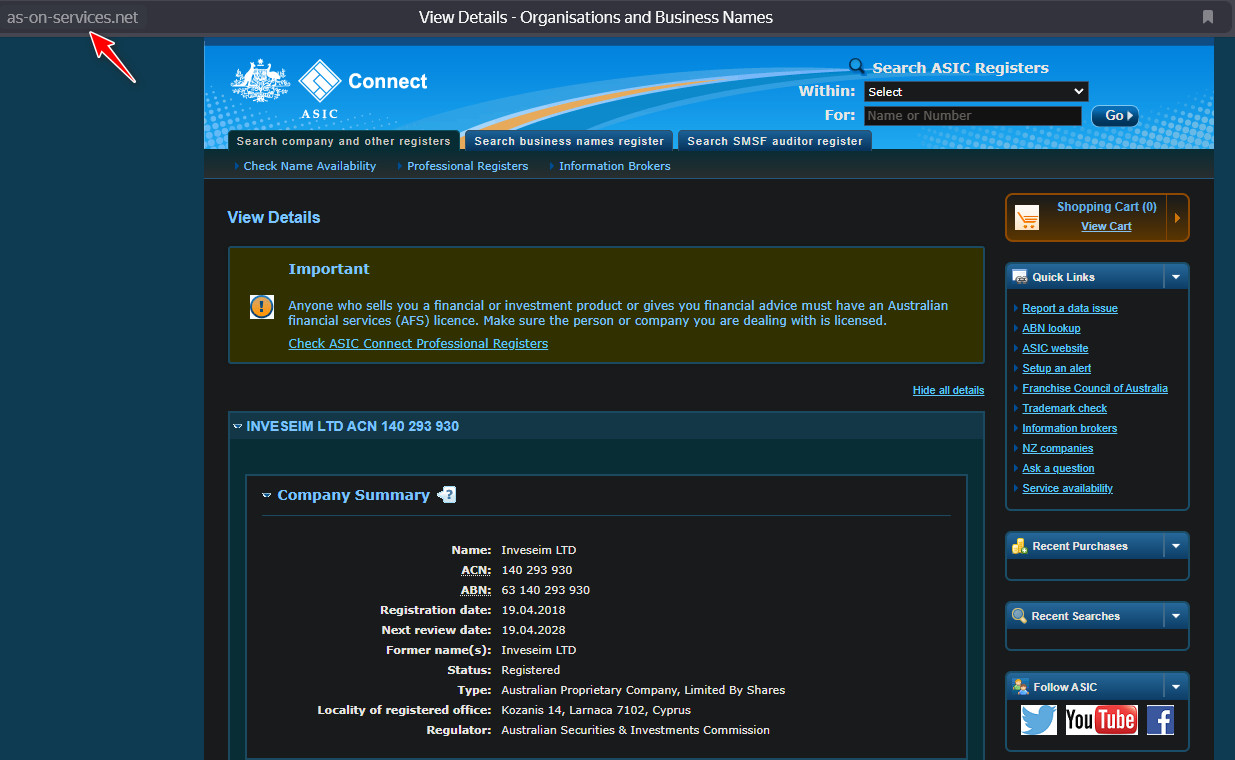Expand the Recent Searches panel arrow
The height and width of the screenshot is (760, 1235).
[x=1176, y=616]
